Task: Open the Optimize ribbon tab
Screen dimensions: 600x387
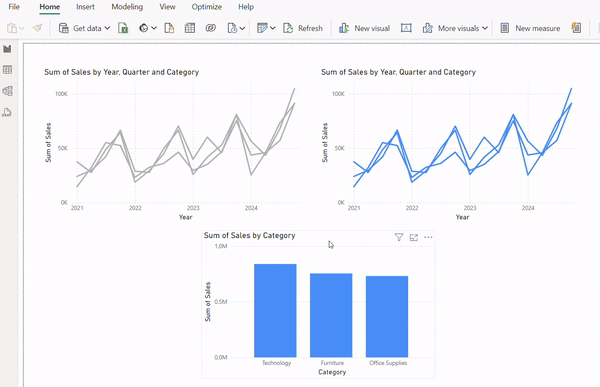Action: [x=207, y=7]
